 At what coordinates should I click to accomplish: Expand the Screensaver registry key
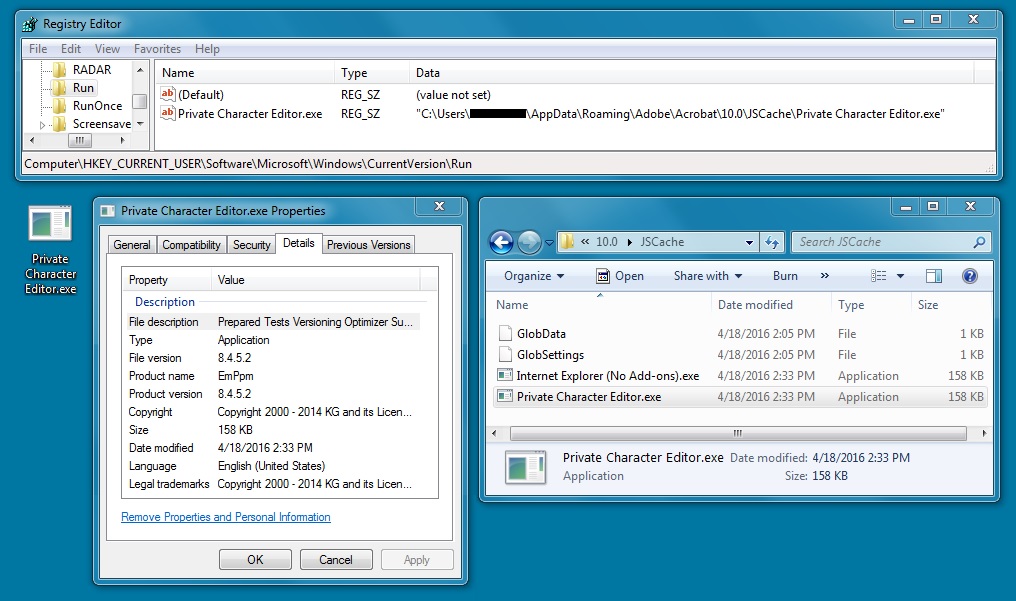point(42,125)
